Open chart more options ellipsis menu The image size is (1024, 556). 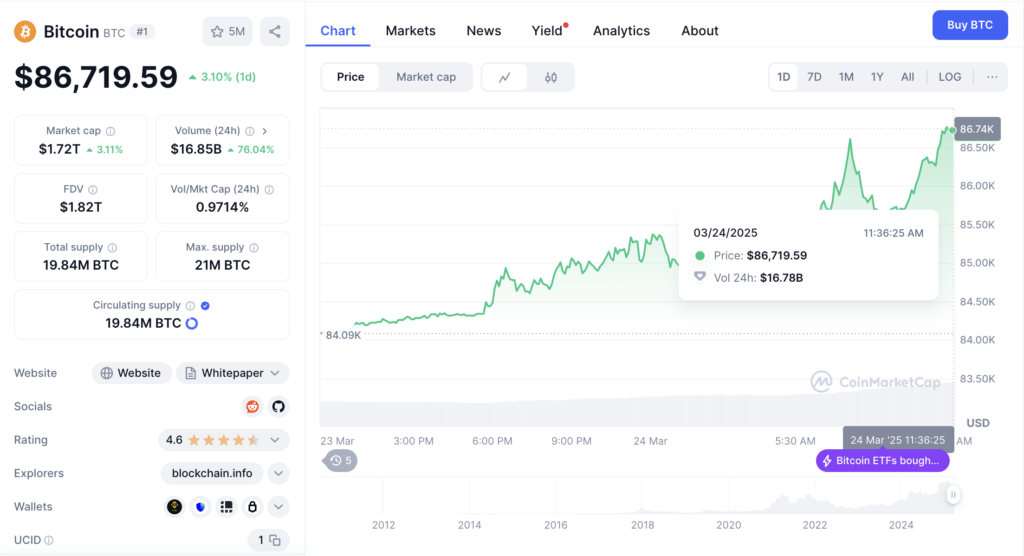click(992, 77)
